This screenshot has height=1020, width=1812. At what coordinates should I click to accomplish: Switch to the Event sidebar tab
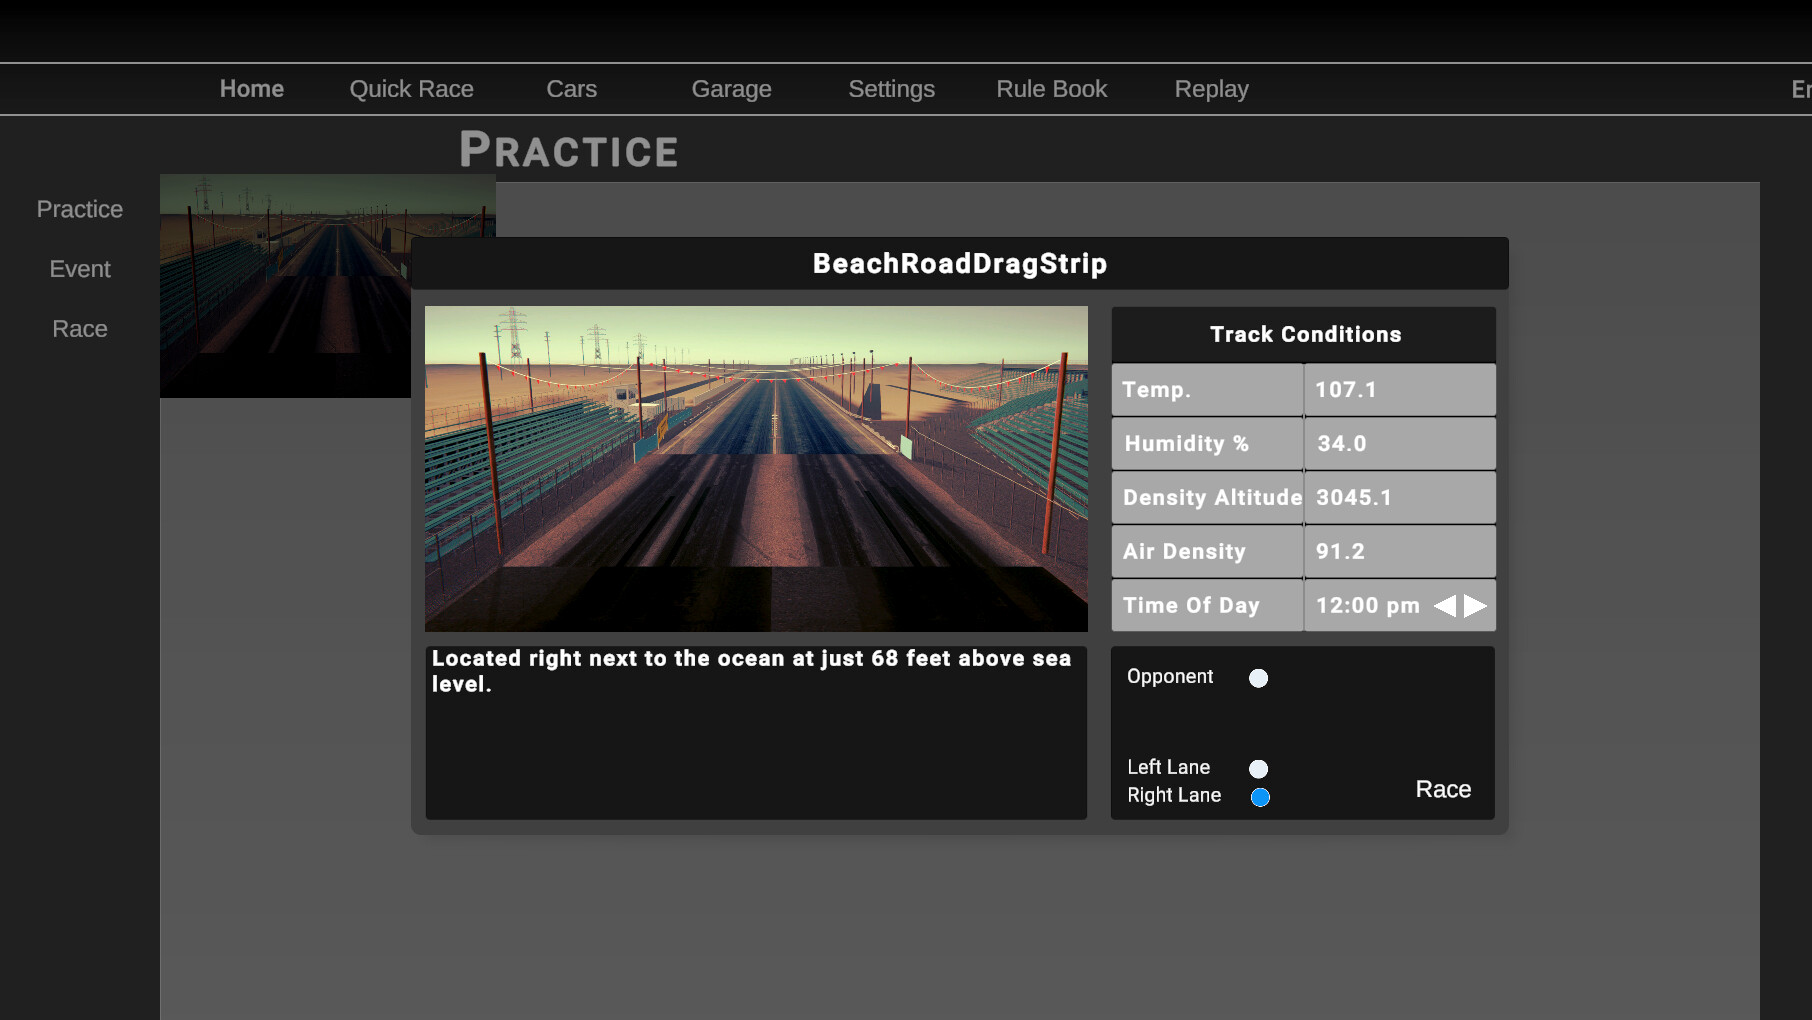click(x=79, y=269)
